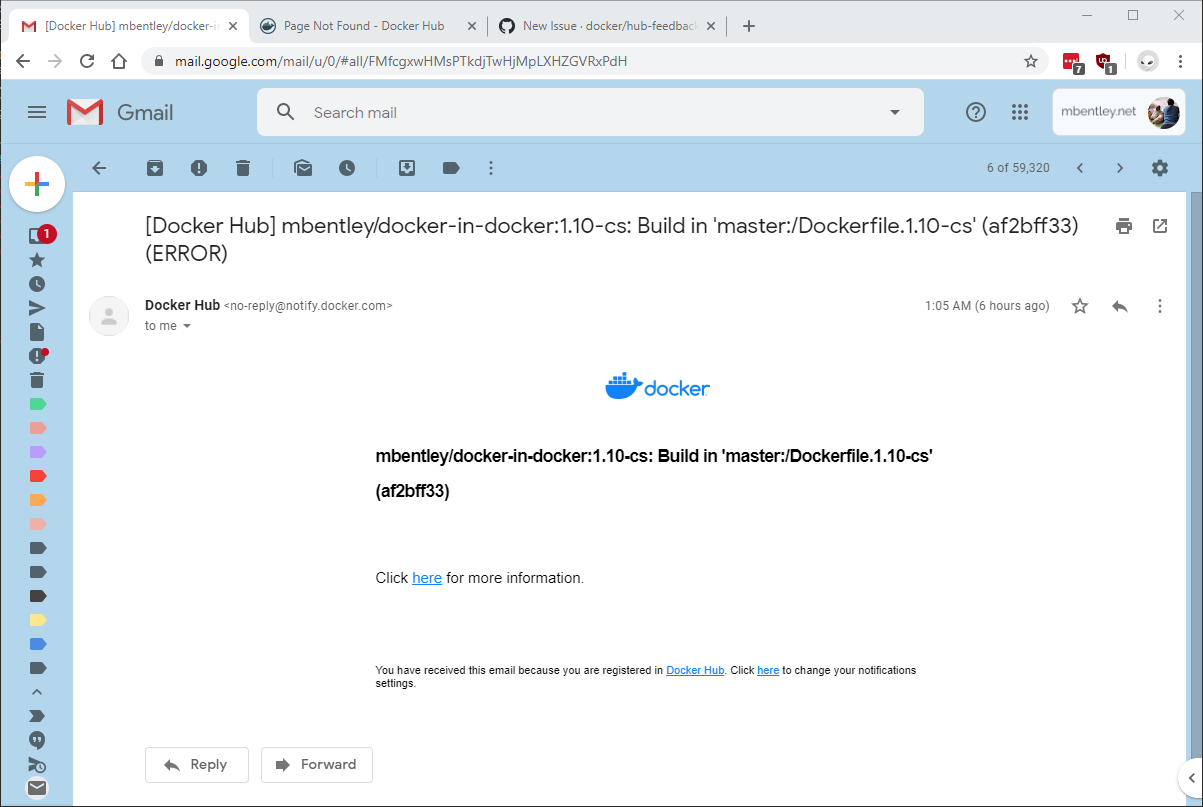1203x807 pixels.
Task: Open the purple label in sidebar
Action: coord(37,452)
